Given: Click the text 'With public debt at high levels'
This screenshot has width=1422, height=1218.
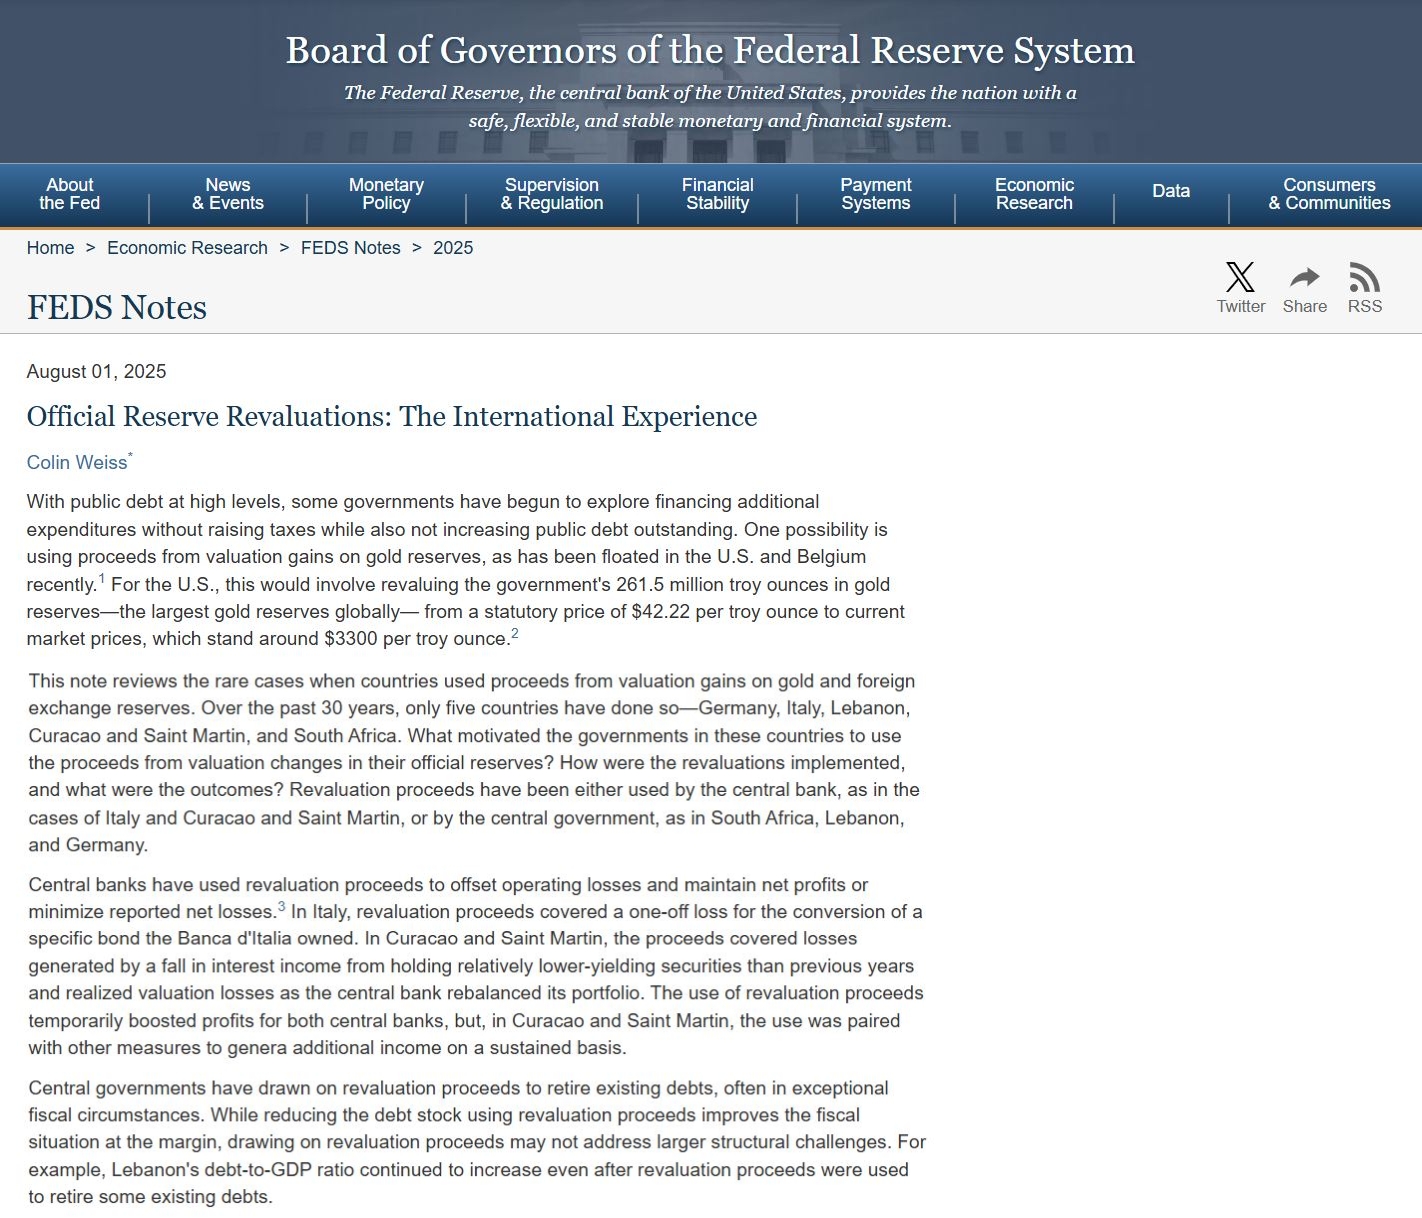Looking at the screenshot, I should pyautogui.click(x=154, y=501).
